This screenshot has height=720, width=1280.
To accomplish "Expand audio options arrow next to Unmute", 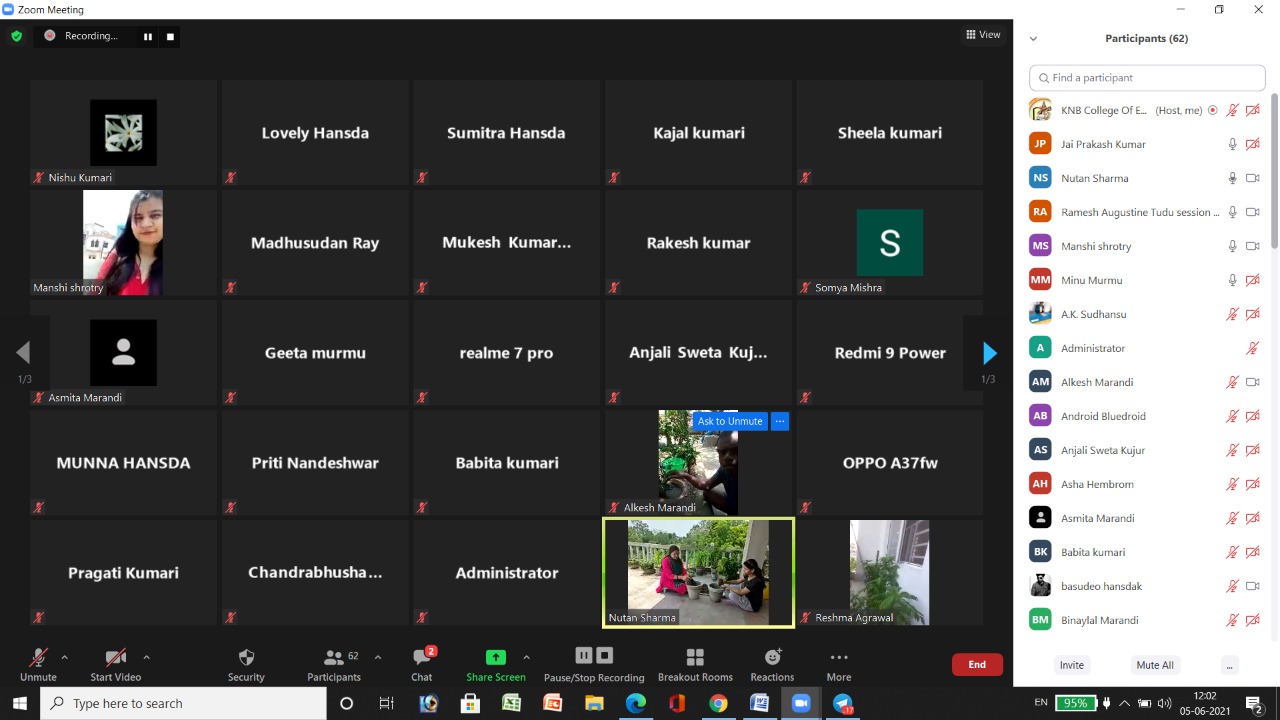I will click(64, 657).
